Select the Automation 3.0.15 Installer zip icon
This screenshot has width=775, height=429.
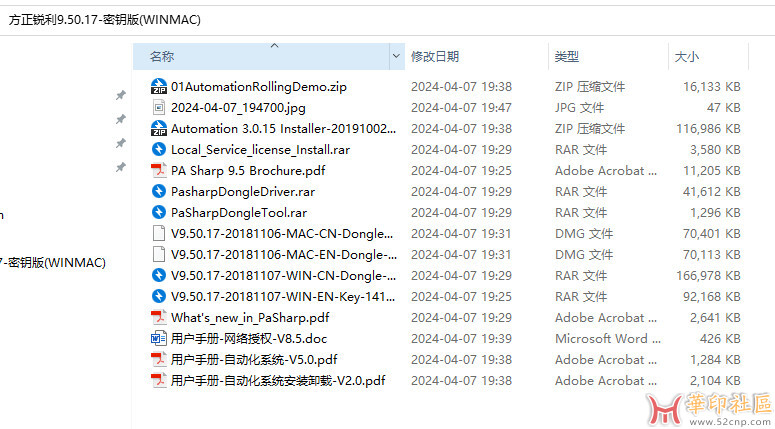pyautogui.click(x=159, y=129)
